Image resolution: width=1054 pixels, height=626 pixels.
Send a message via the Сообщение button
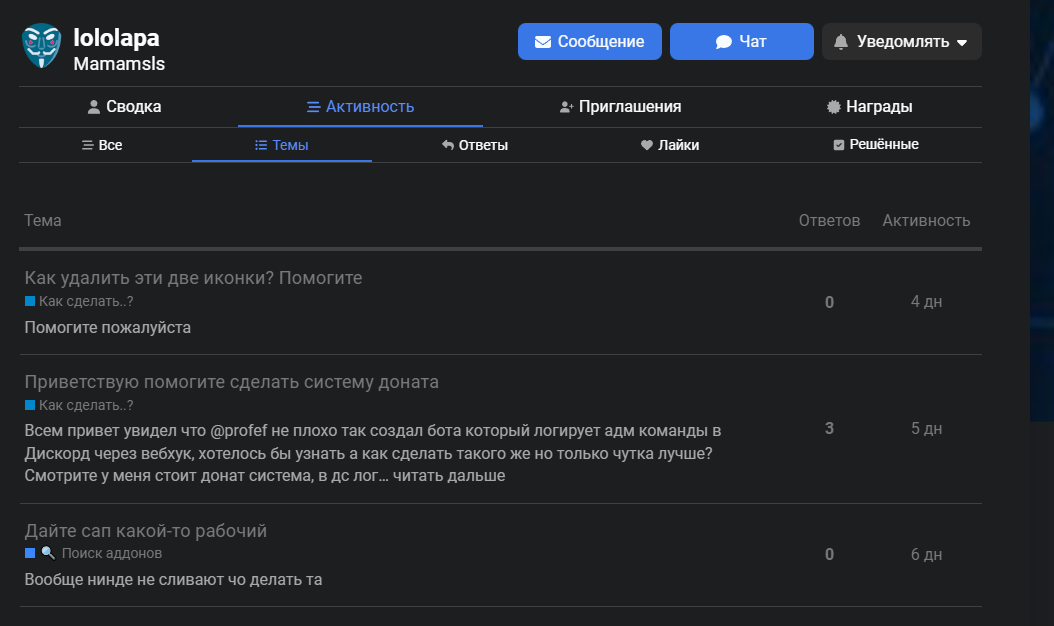pyautogui.click(x=590, y=42)
